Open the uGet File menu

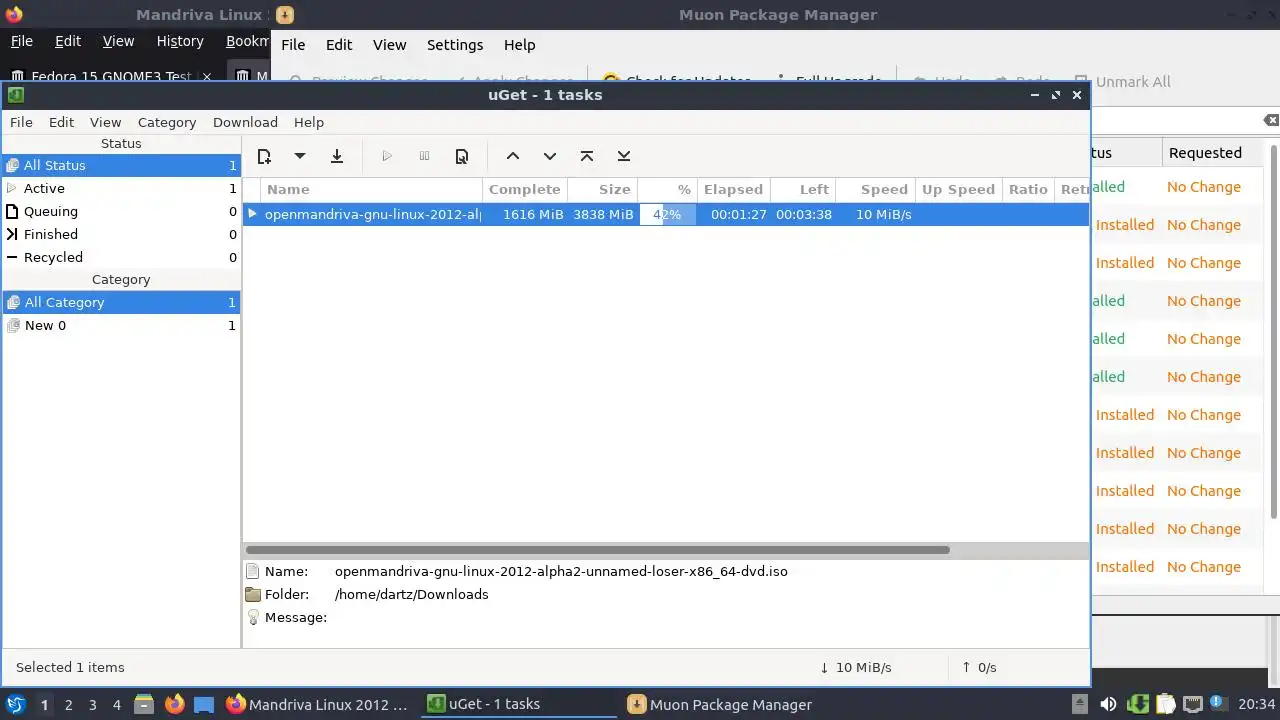pos(21,122)
